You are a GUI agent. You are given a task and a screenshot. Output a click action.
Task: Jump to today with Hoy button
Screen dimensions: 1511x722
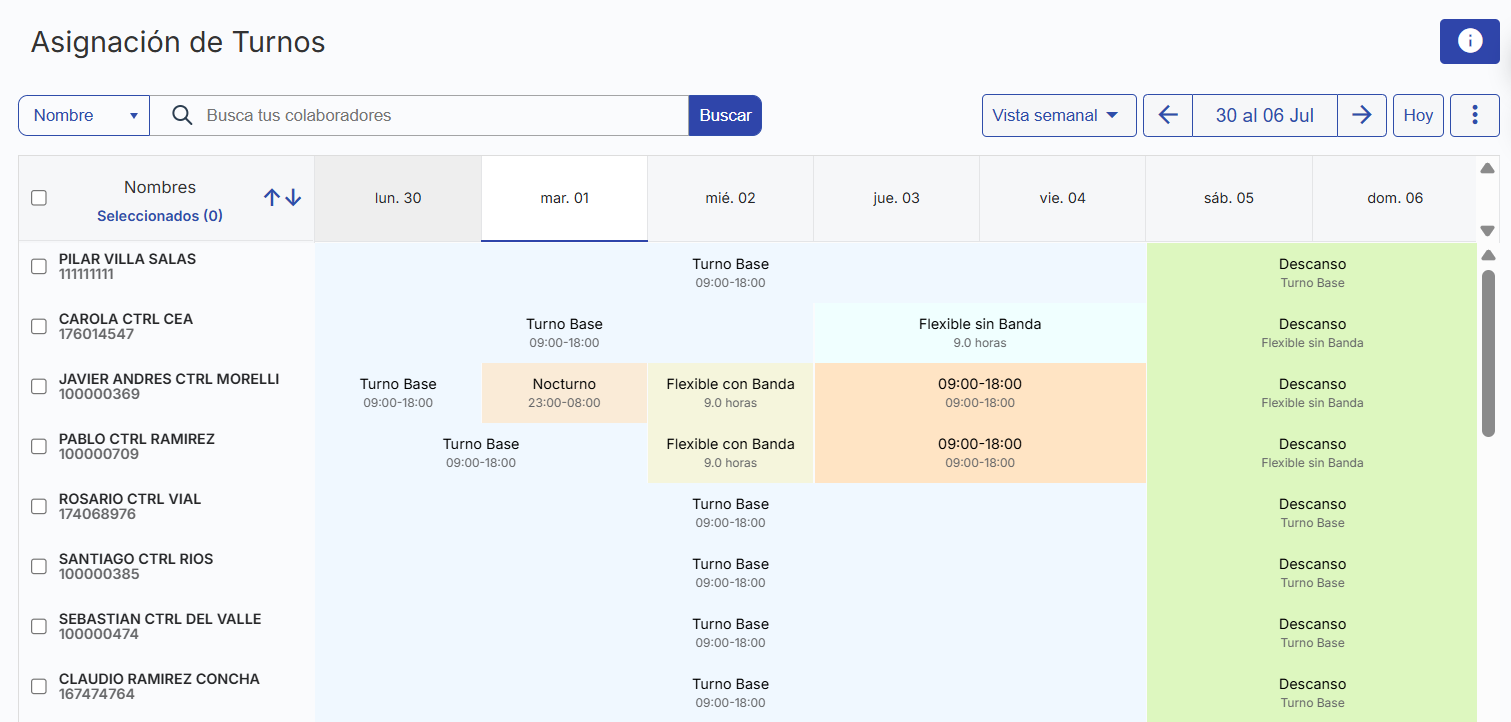pyautogui.click(x=1418, y=115)
